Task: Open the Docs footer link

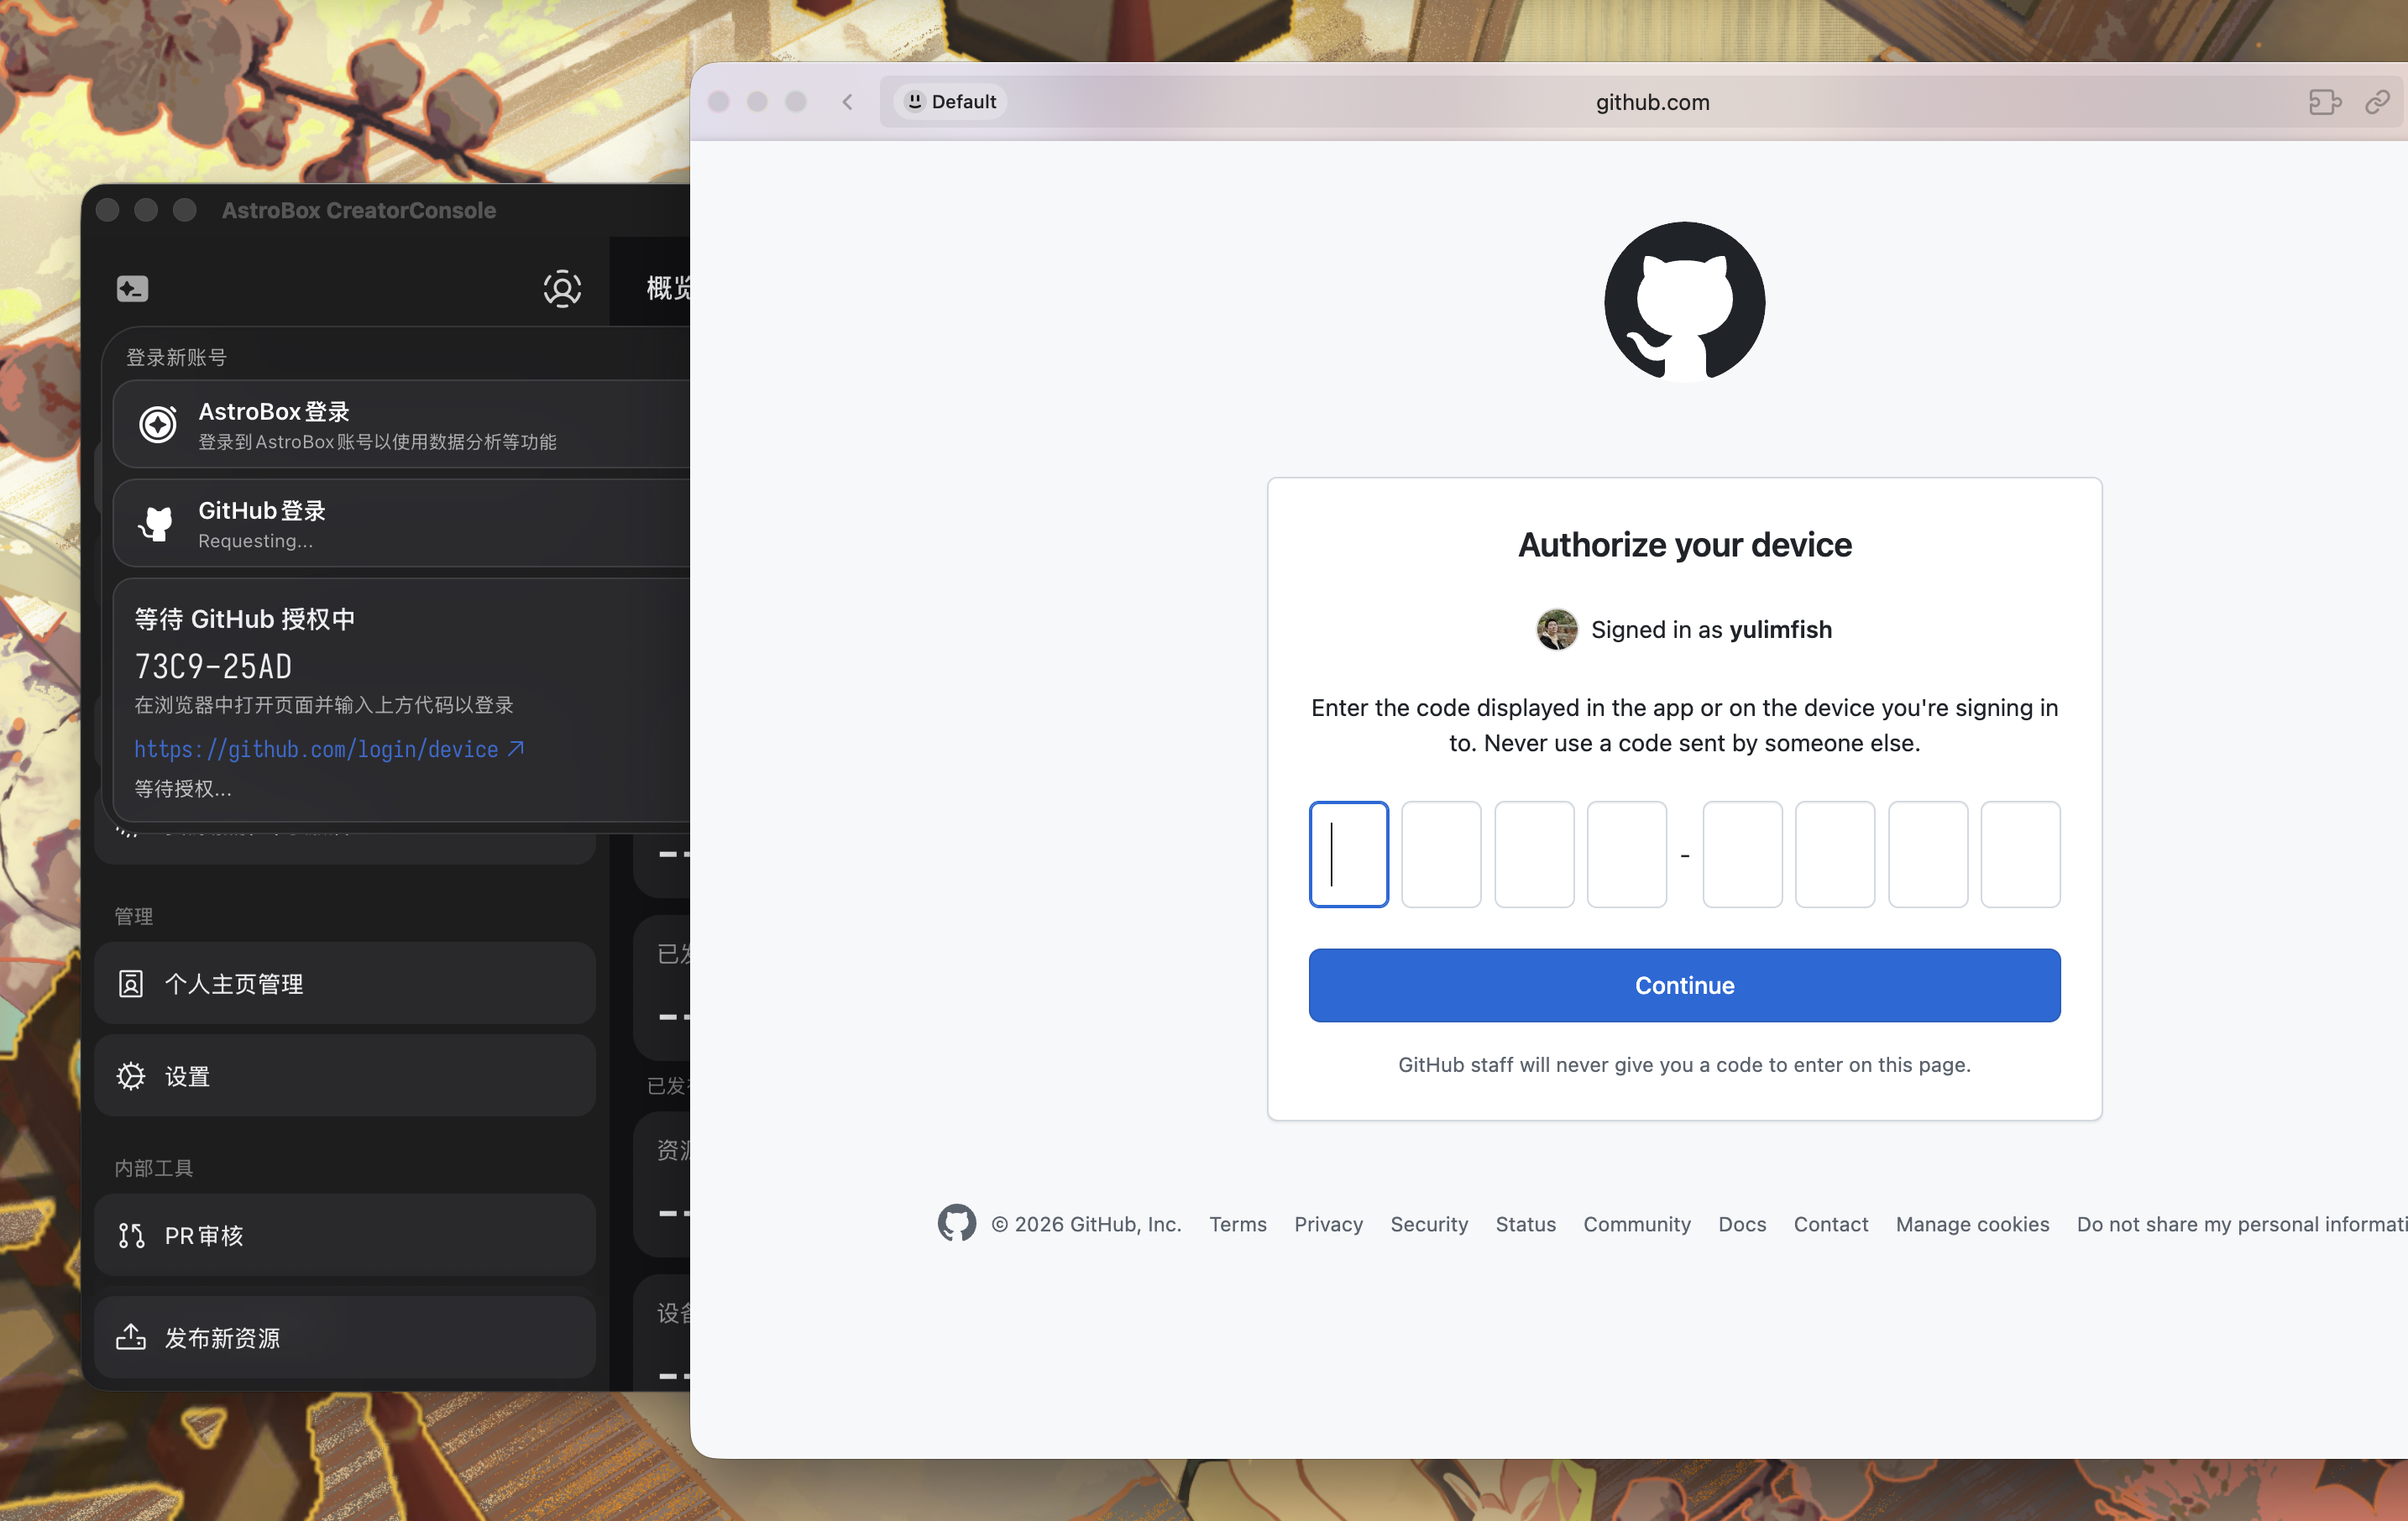Action: click(1742, 1224)
